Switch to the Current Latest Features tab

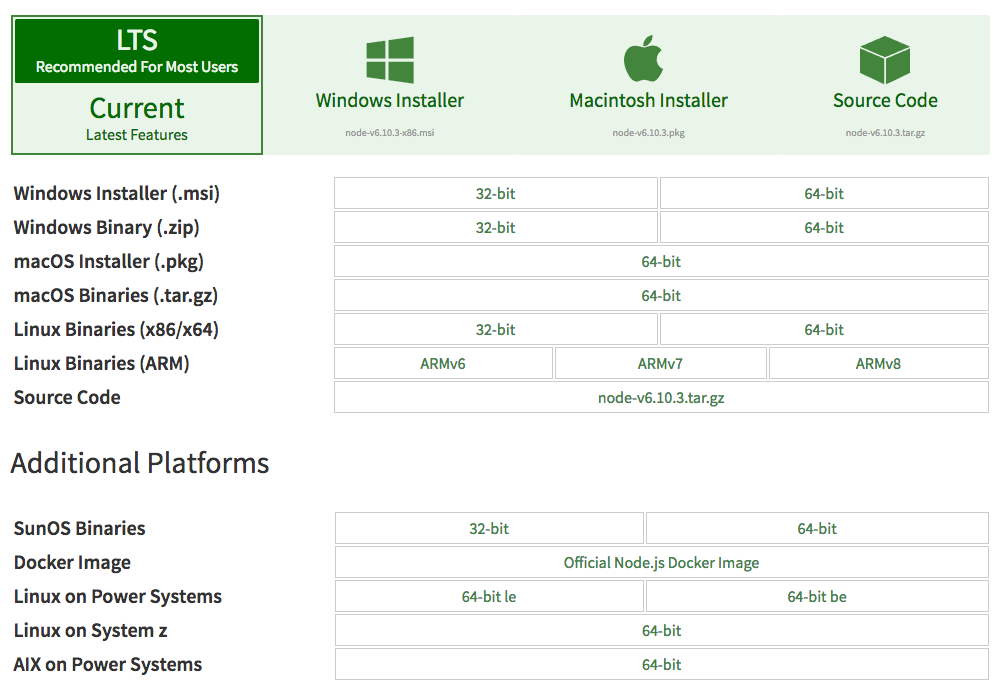point(137,118)
